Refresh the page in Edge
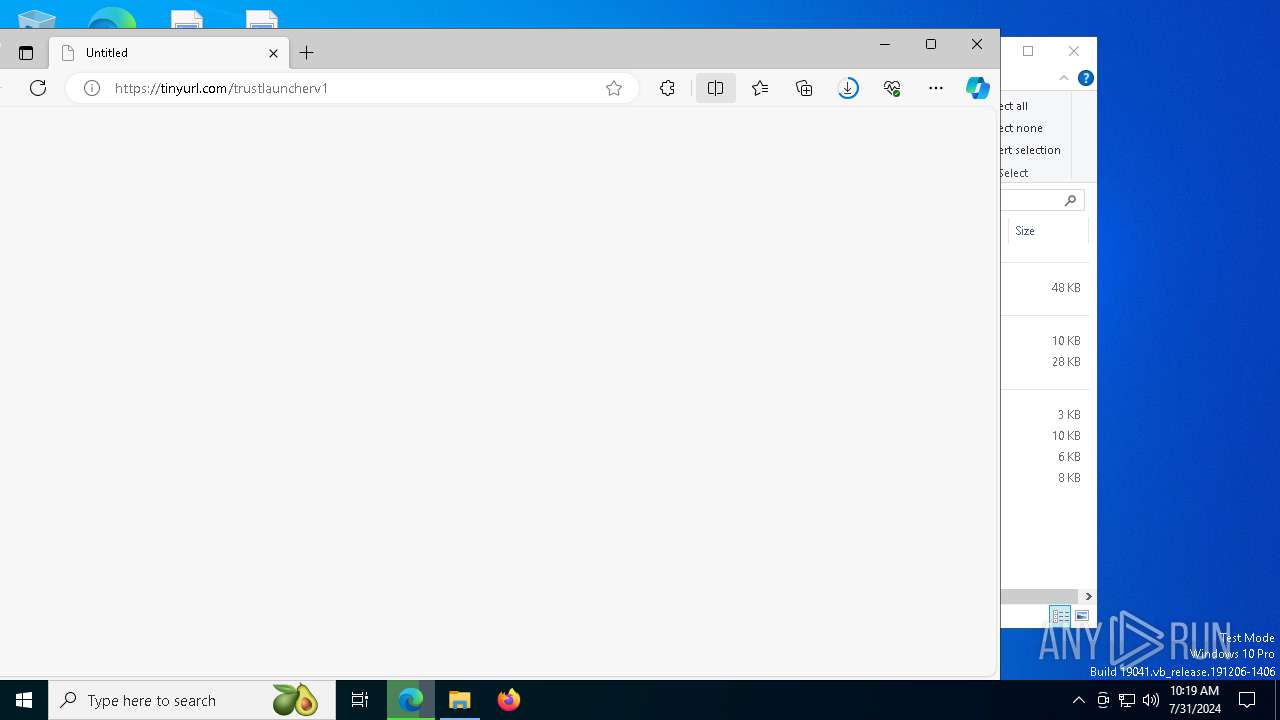The image size is (1280, 720). tap(38, 88)
